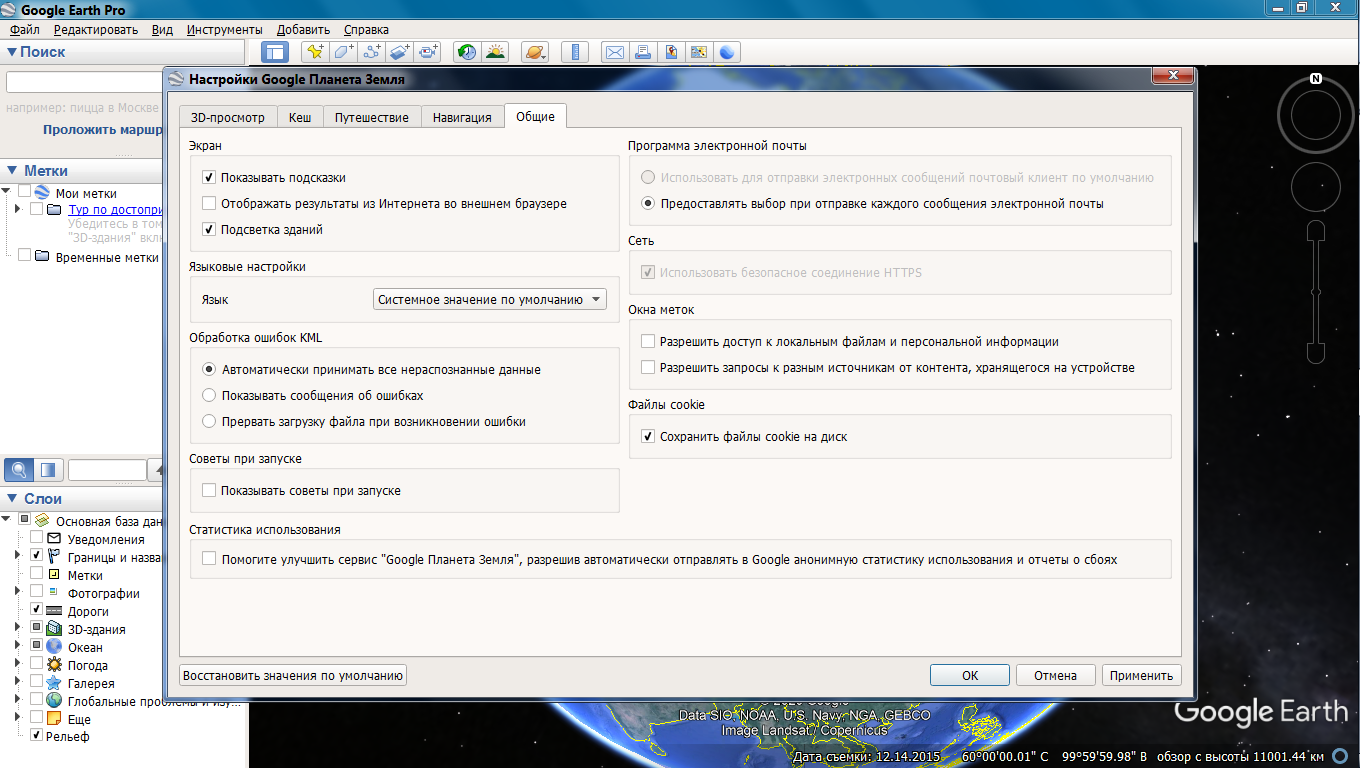Open the Язык language dropdown
The width and height of the screenshot is (1360, 768).
click(489, 299)
